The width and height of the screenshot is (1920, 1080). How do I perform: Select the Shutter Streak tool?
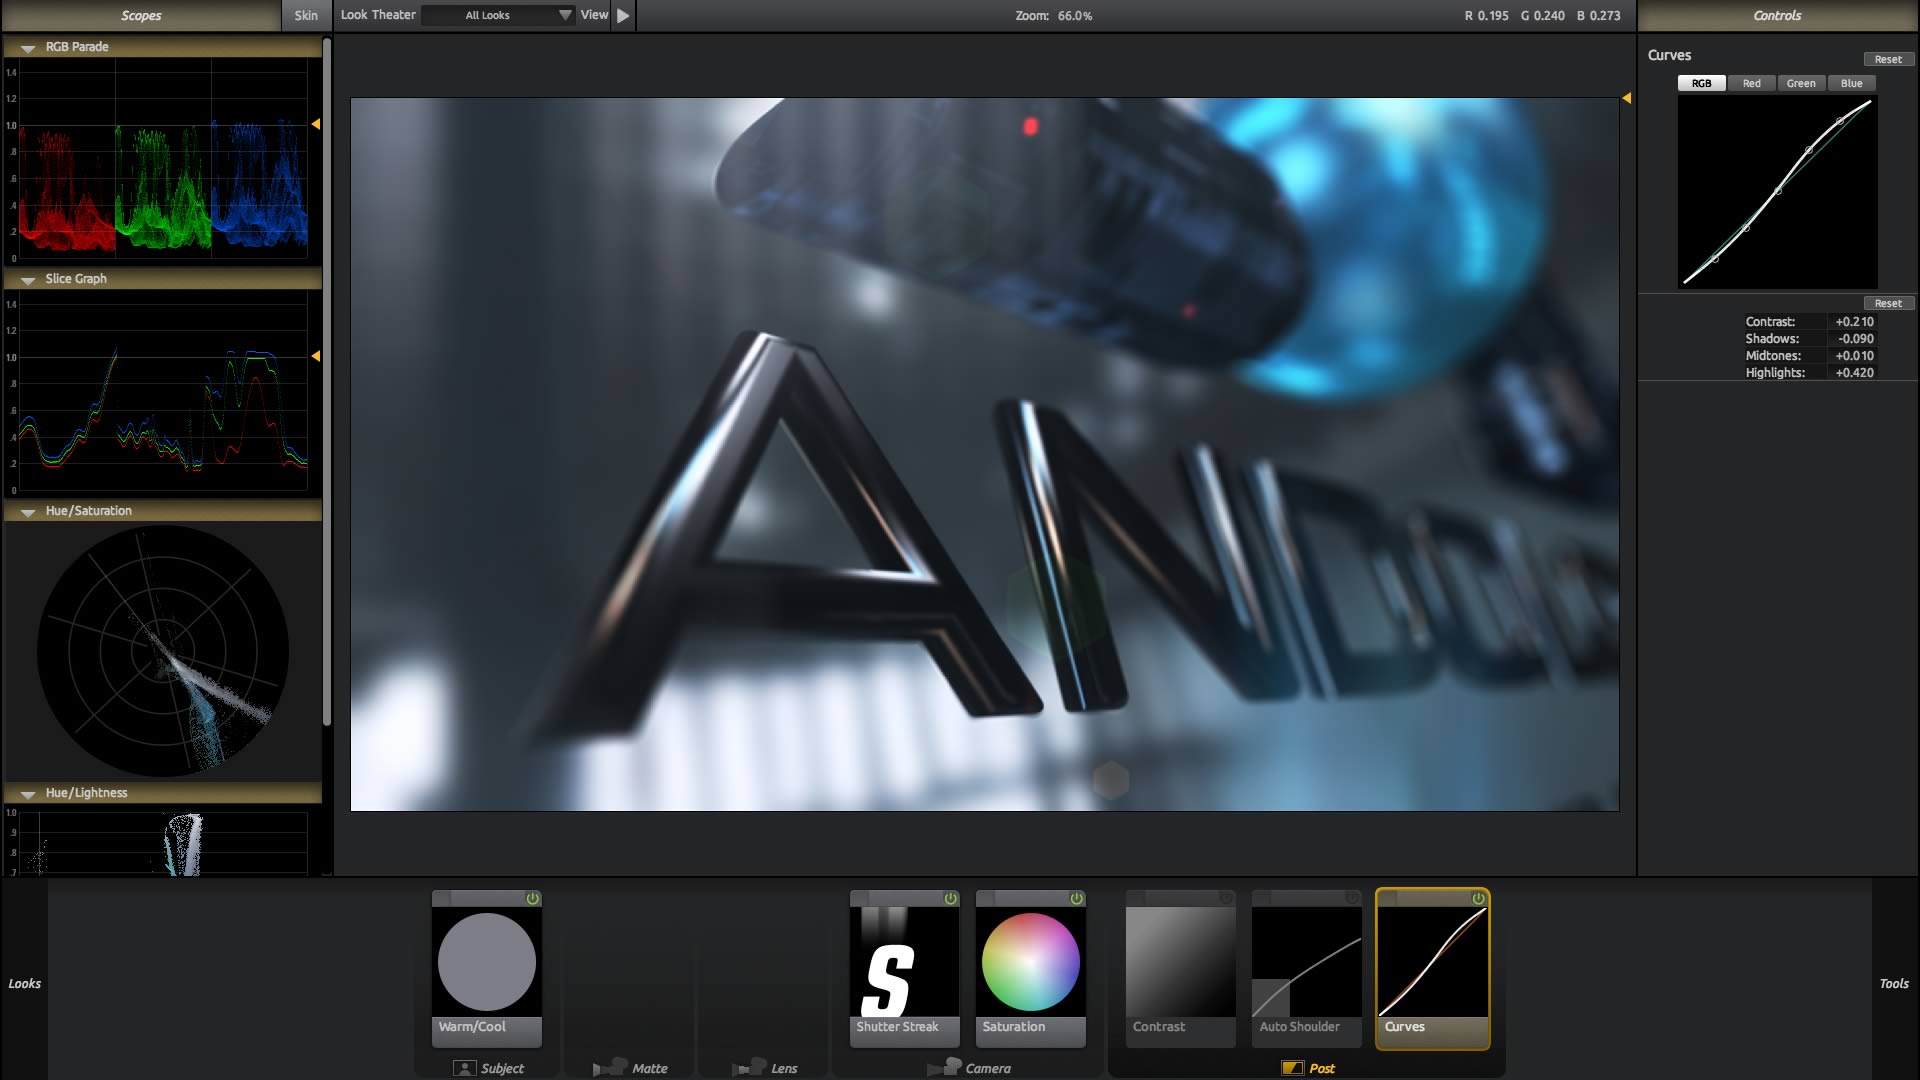[904, 962]
